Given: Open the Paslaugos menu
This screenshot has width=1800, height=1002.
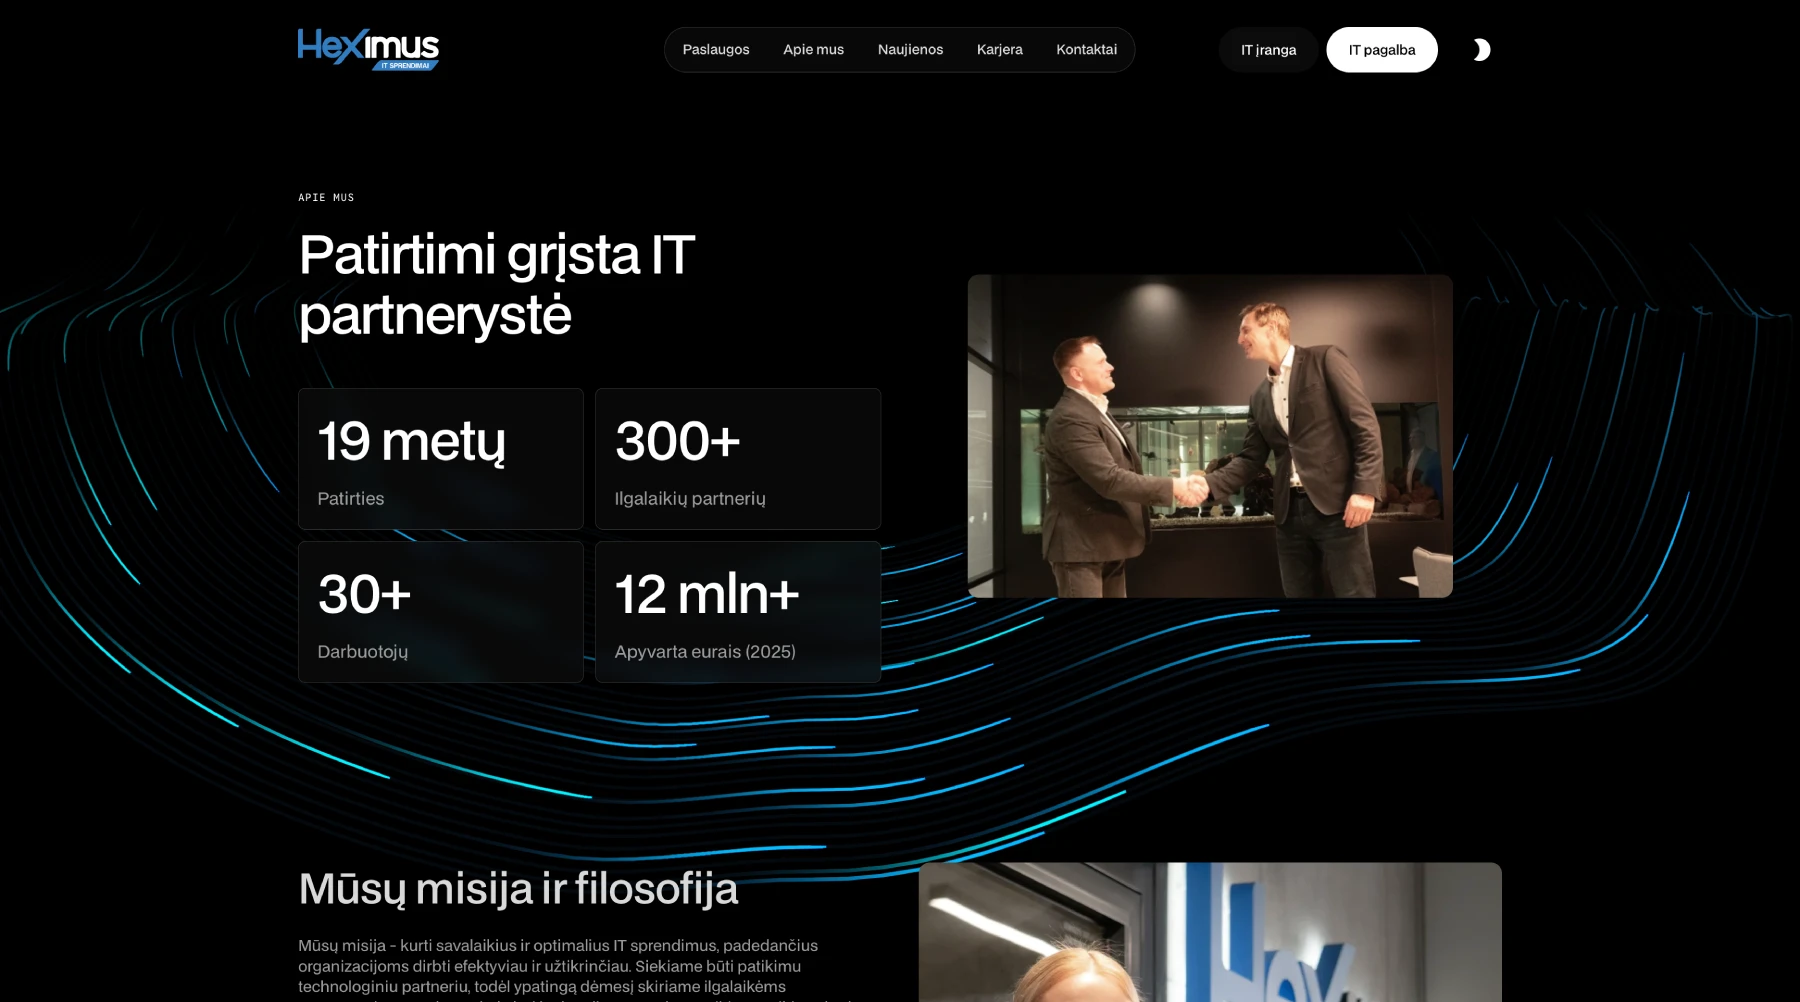Looking at the screenshot, I should 716,50.
